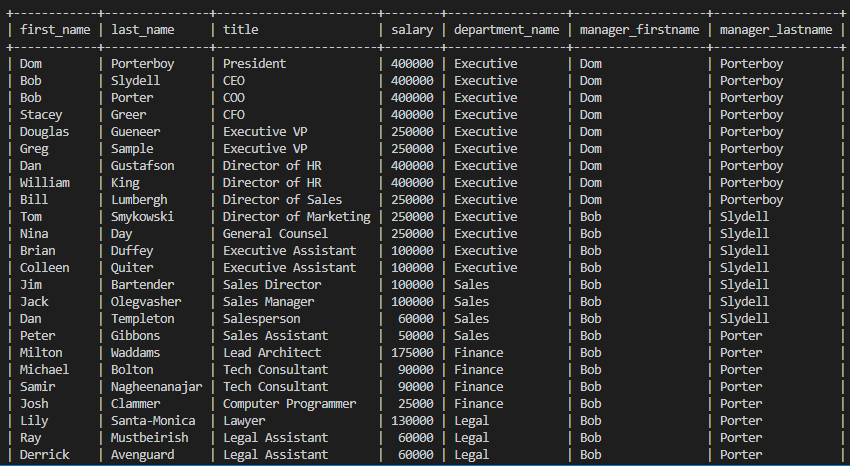Click the last name 'Templeton'
This screenshot has height=466, width=850.
pos(143,319)
